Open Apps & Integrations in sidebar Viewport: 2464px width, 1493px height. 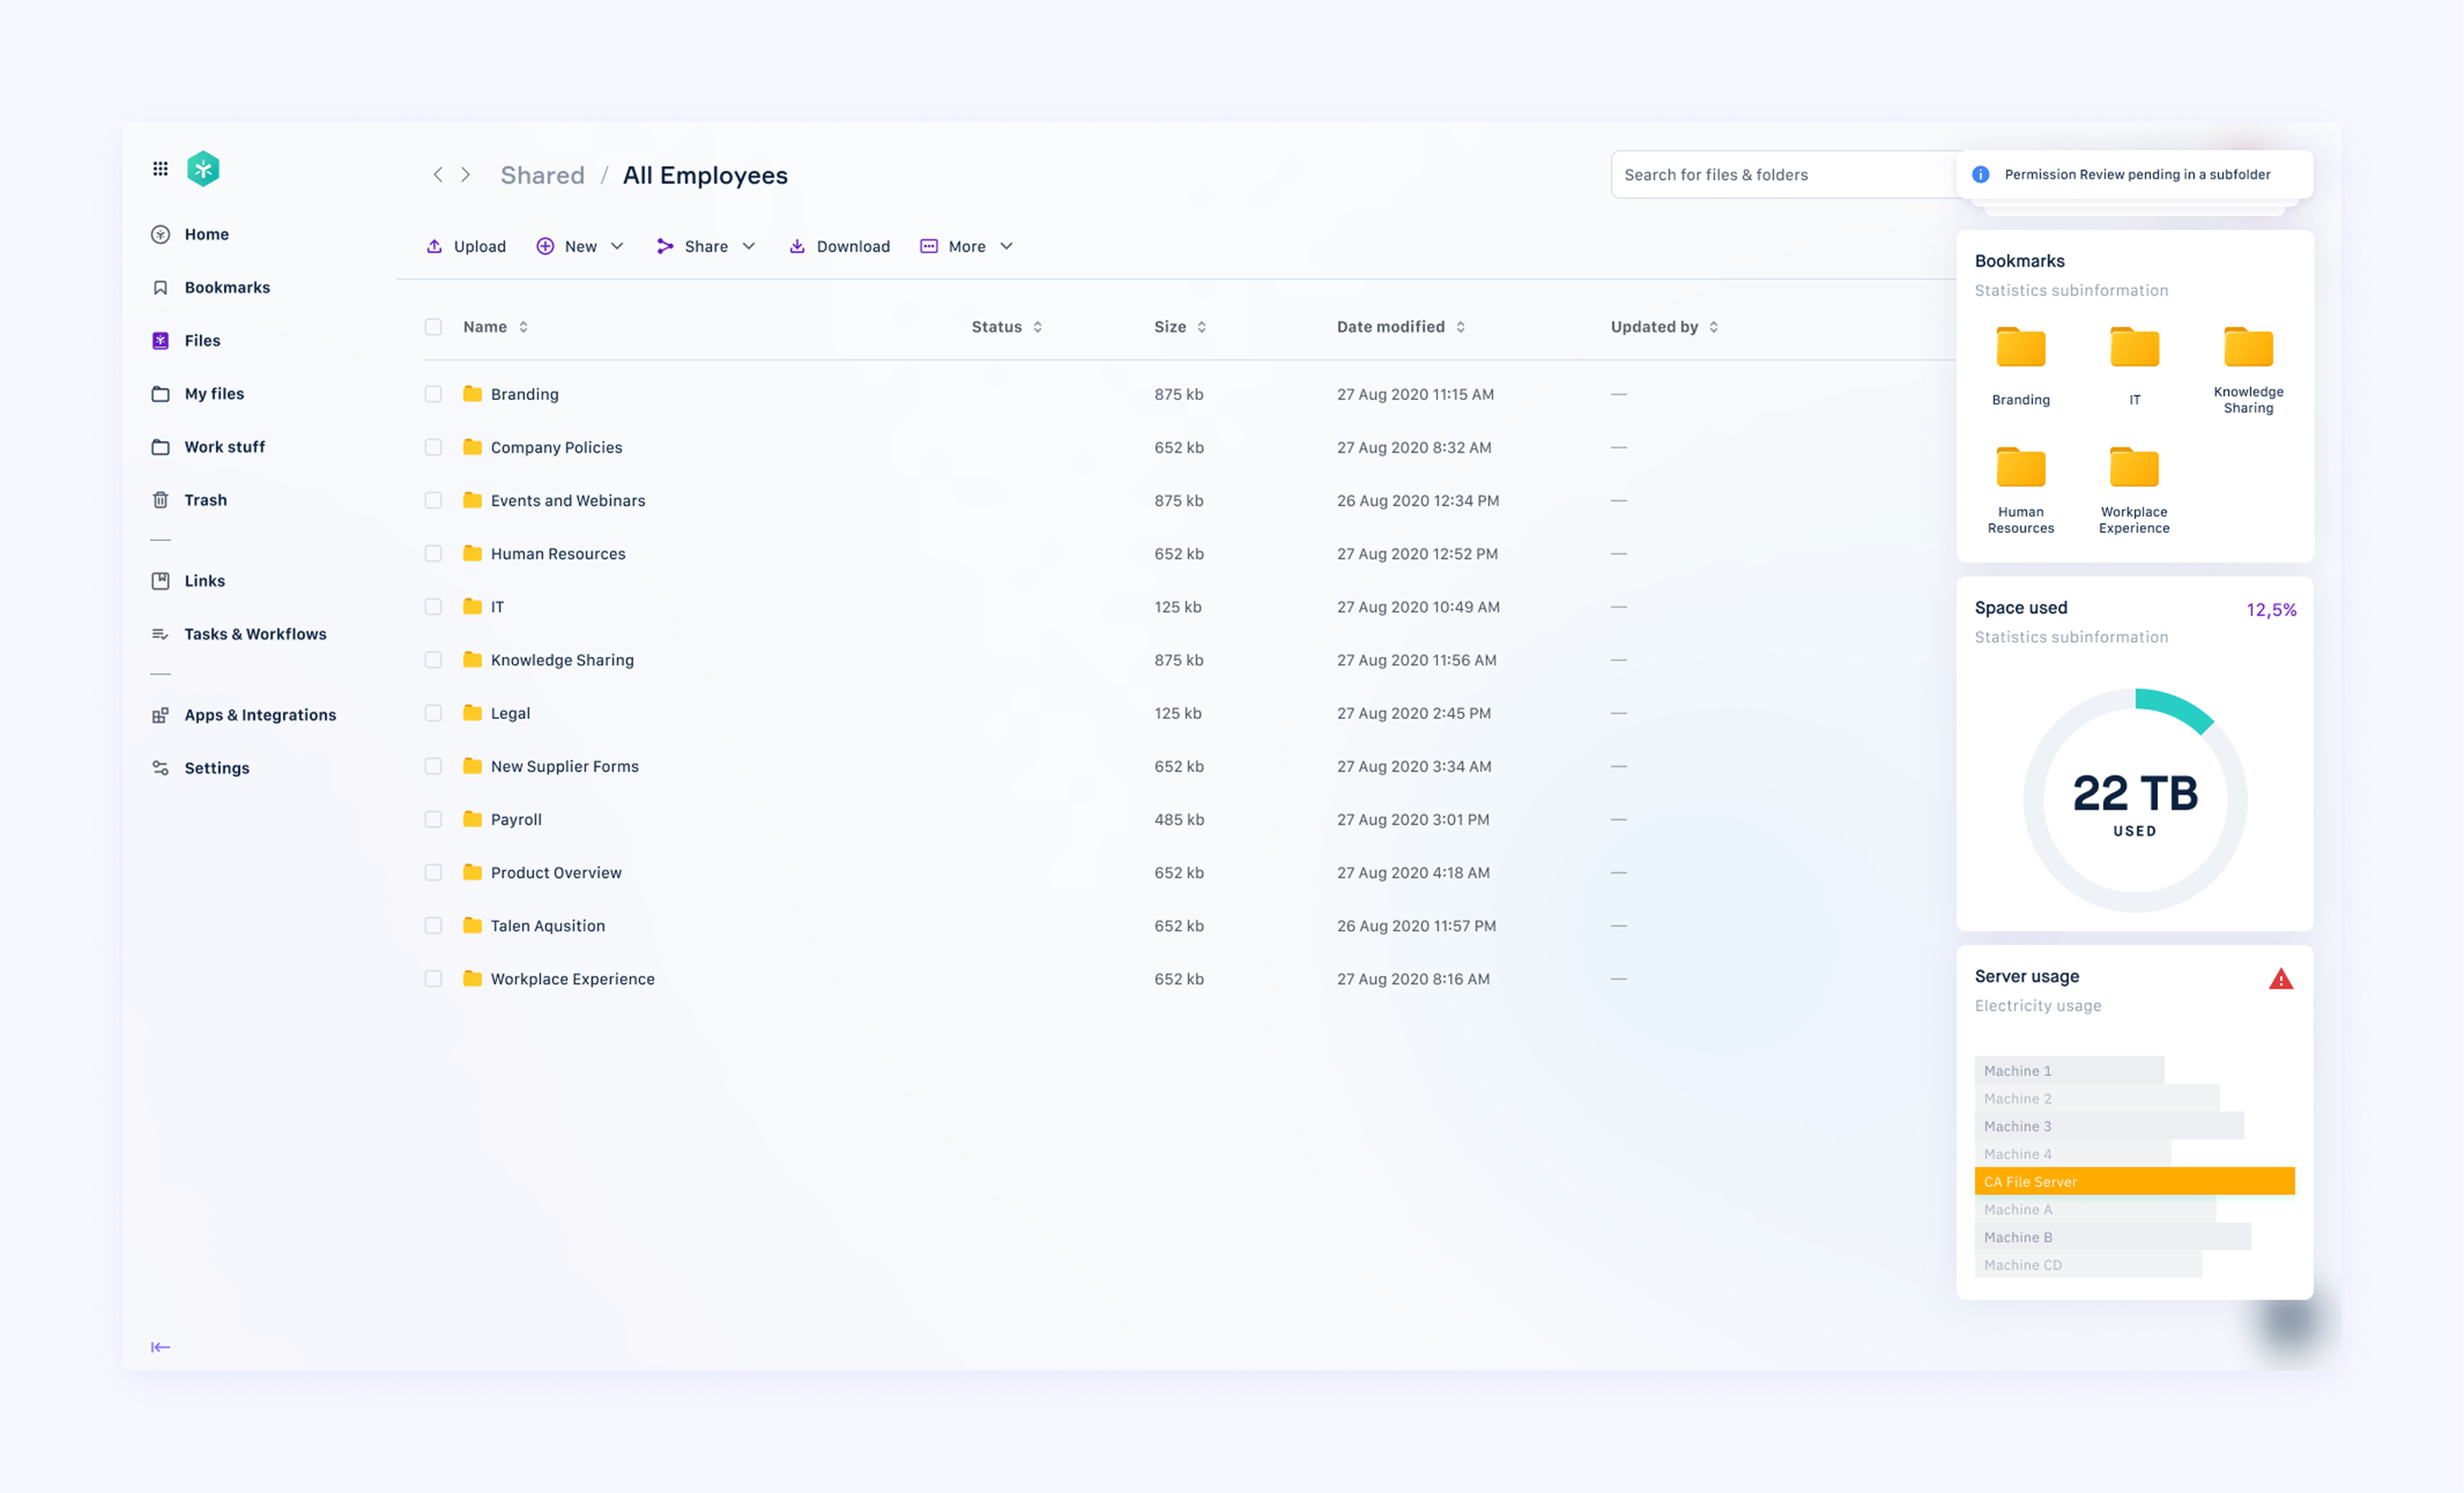click(x=260, y=715)
